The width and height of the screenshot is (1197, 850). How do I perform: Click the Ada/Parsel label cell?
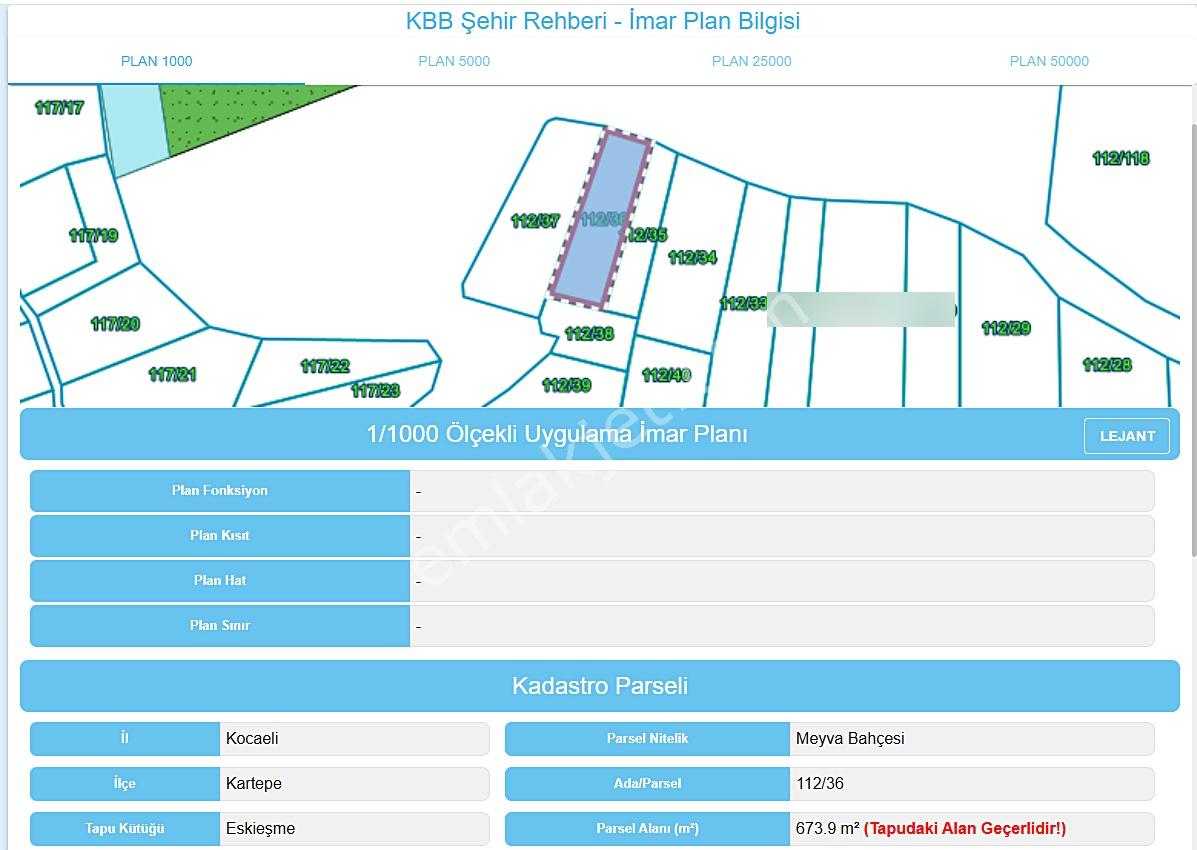click(647, 784)
